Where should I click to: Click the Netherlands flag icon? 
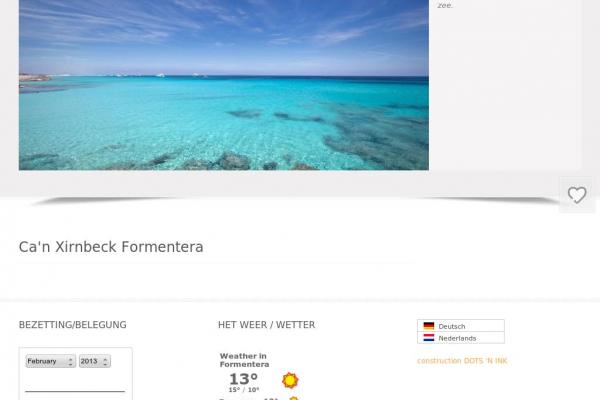coord(429,338)
